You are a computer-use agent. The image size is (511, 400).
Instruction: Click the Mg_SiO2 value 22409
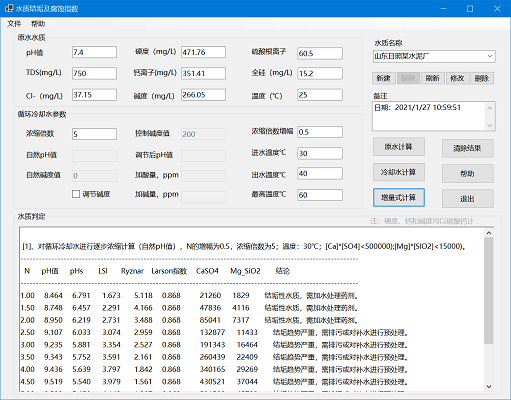pos(247,357)
